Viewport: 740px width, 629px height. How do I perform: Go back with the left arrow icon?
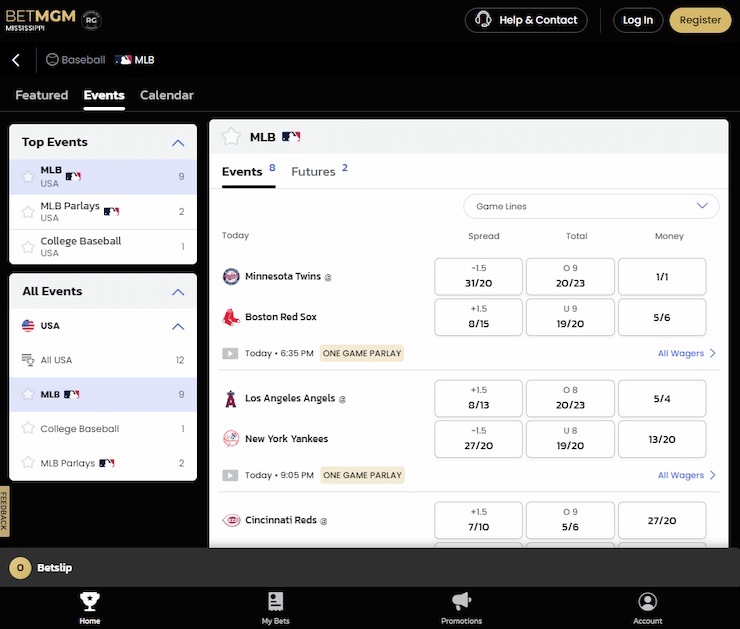click(x=16, y=60)
